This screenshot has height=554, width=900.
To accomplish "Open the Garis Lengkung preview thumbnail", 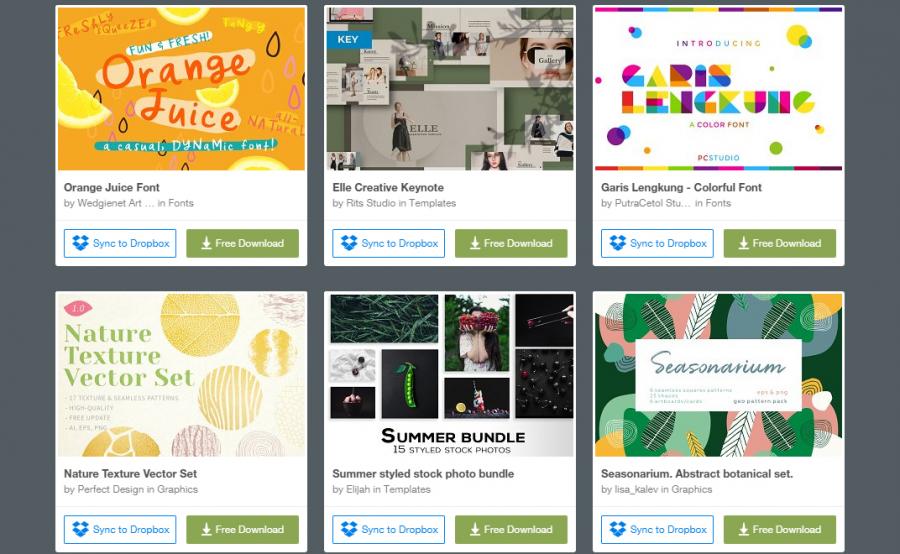I will tap(719, 88).
